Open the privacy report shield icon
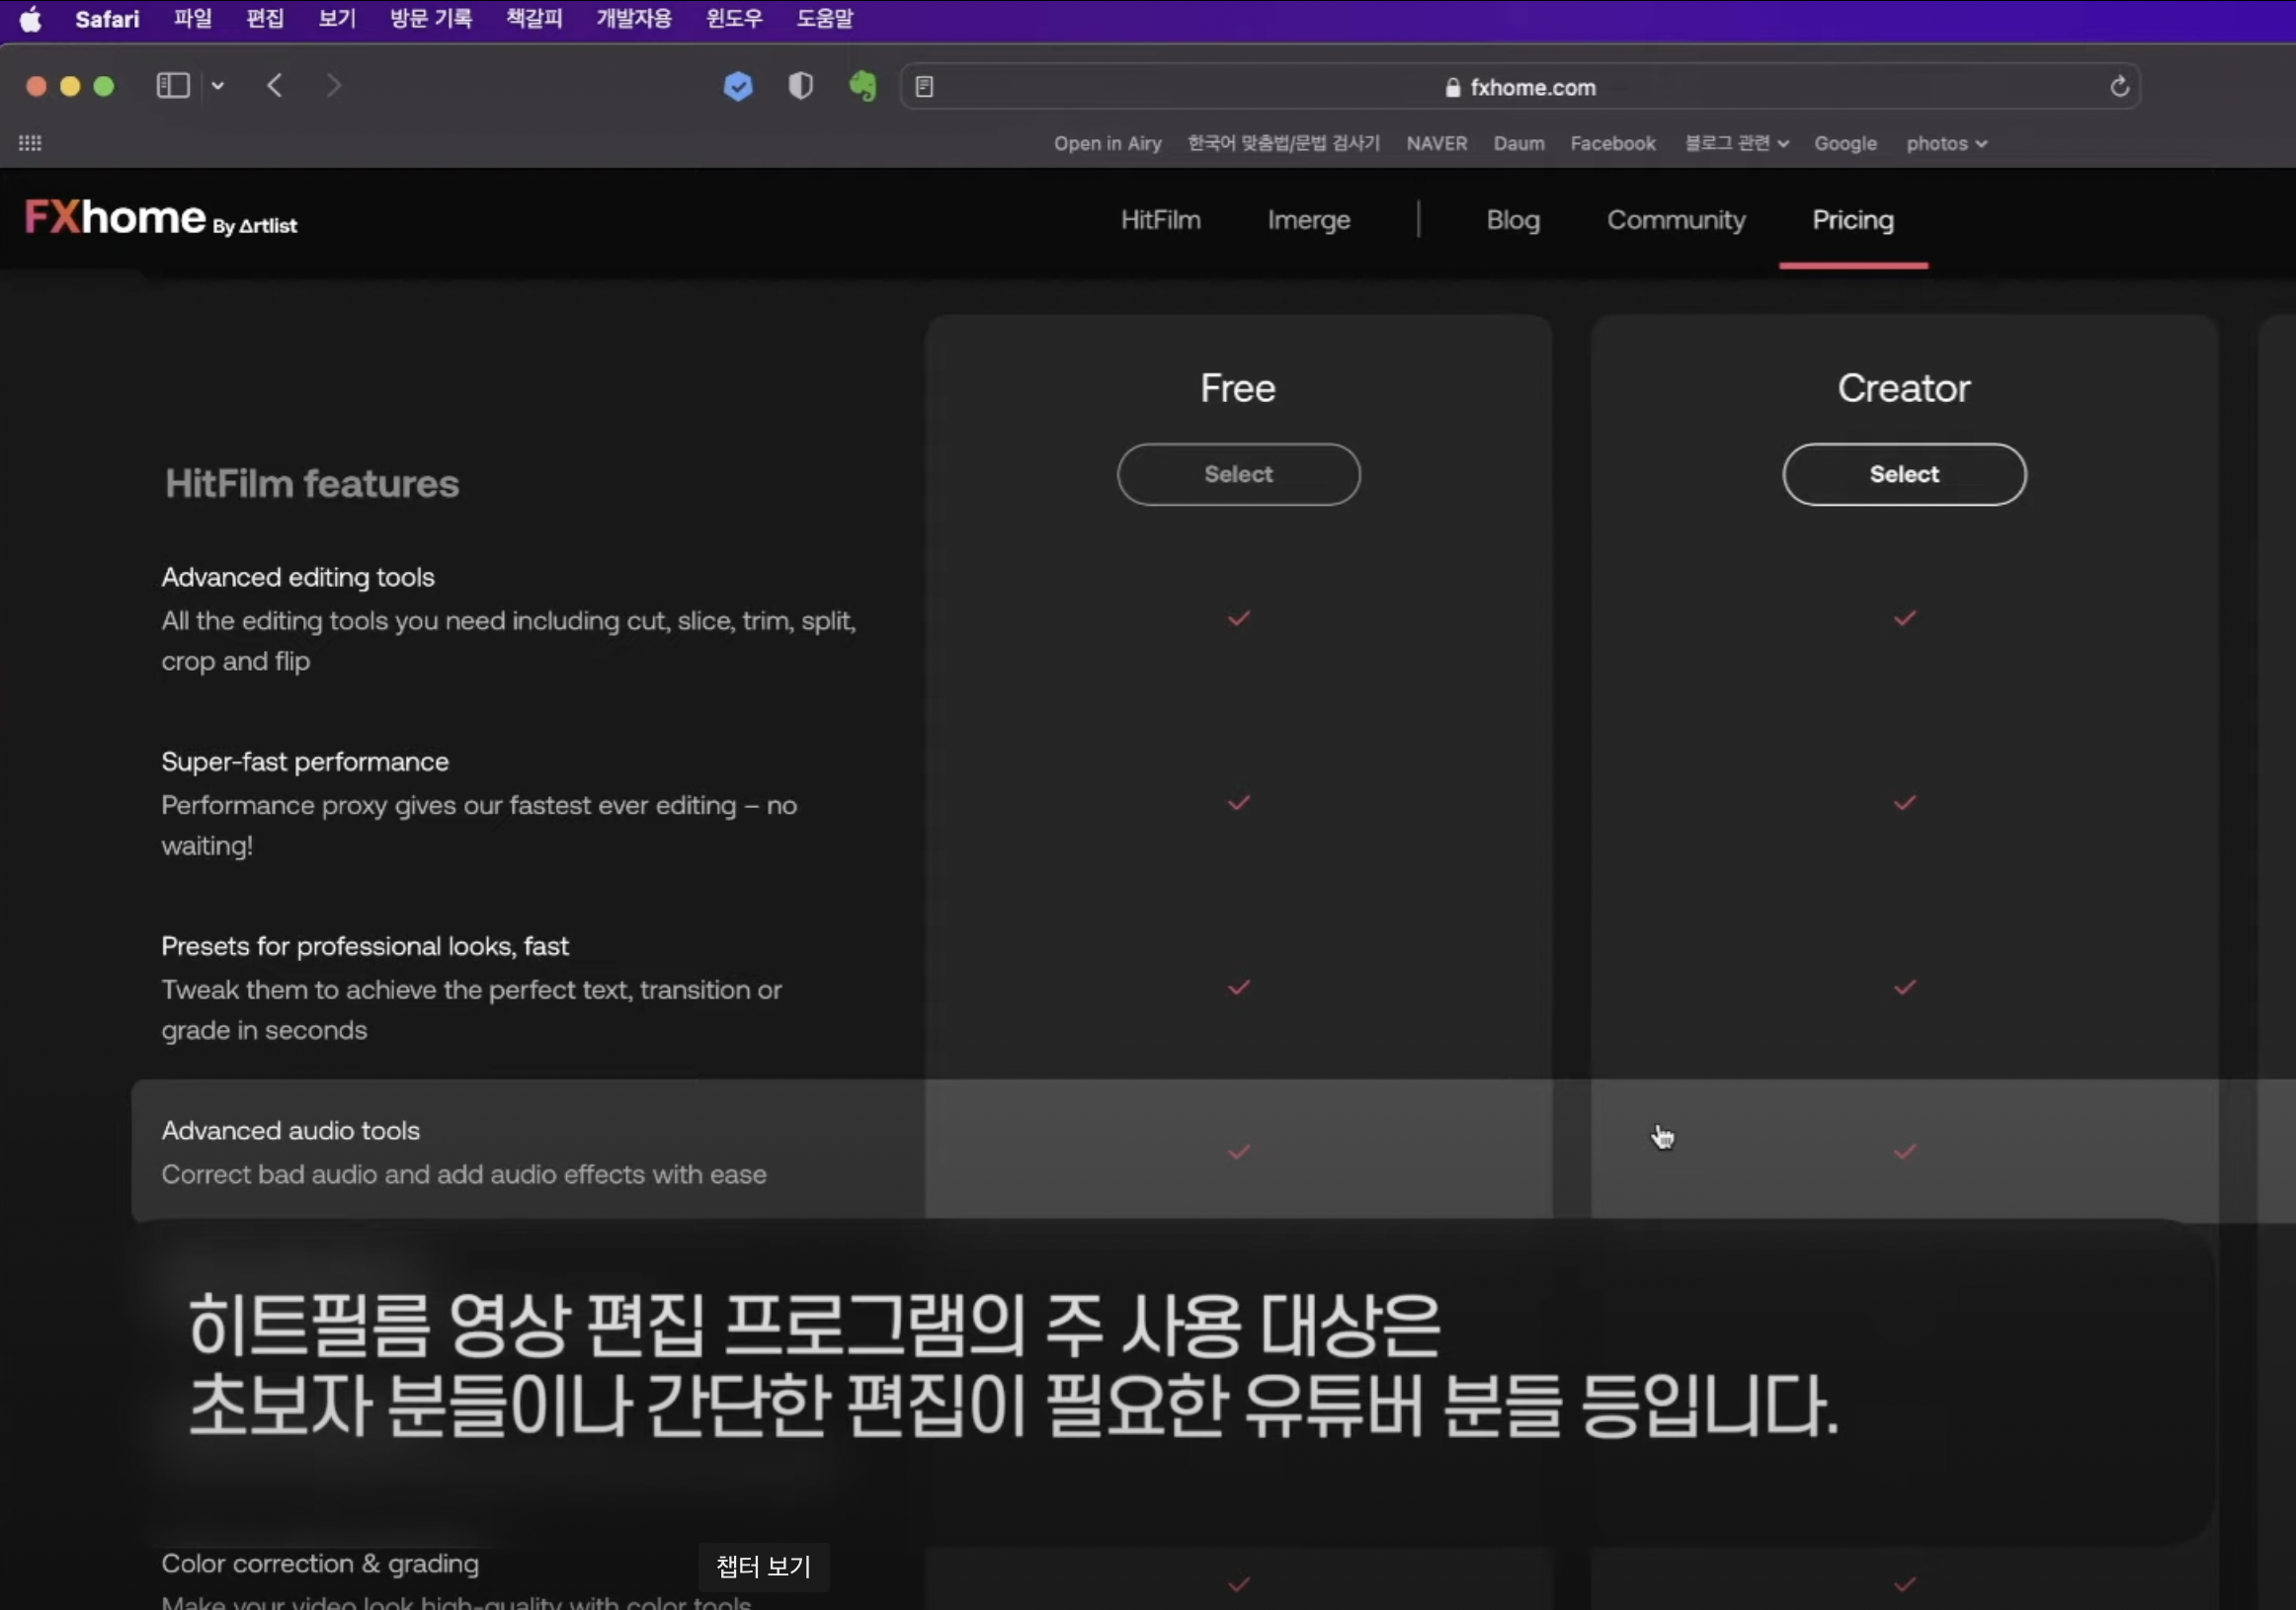 800,87
